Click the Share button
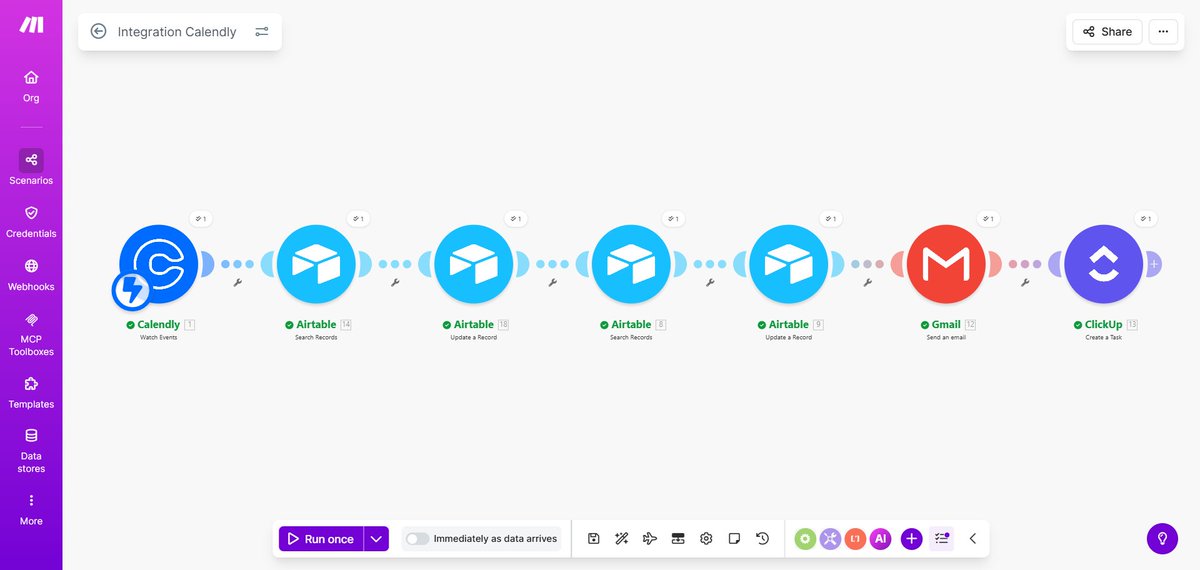The height and width of the screenshot is (570, 1200). point(1107,31)
